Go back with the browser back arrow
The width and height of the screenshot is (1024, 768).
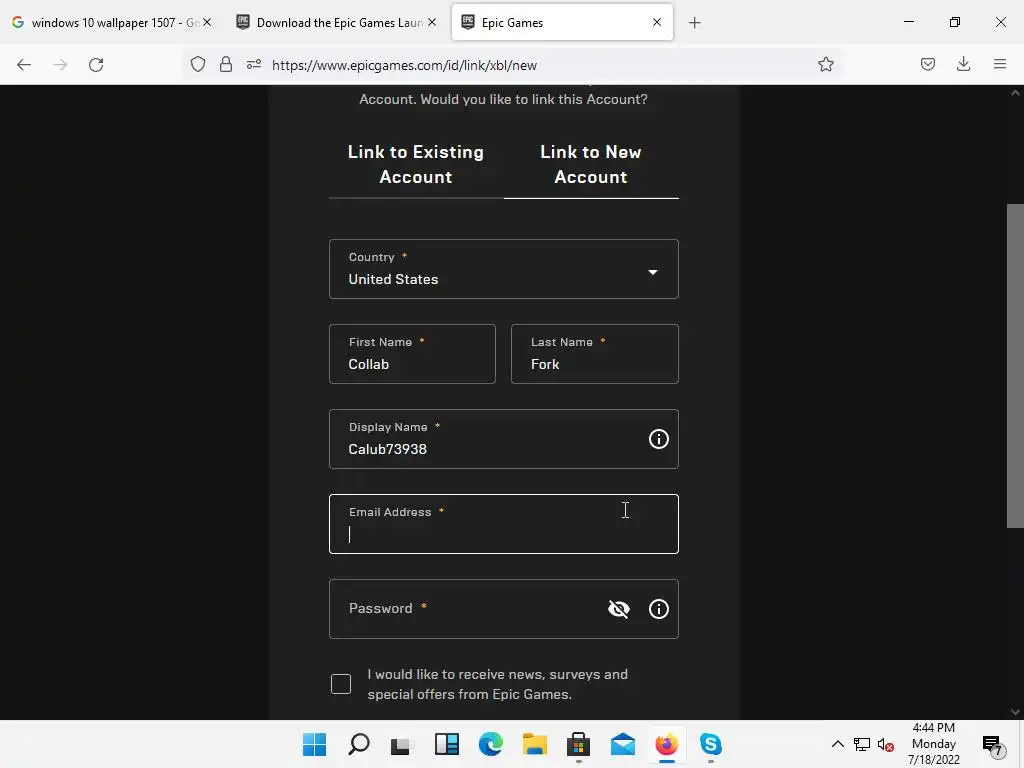tap(24, 65)
